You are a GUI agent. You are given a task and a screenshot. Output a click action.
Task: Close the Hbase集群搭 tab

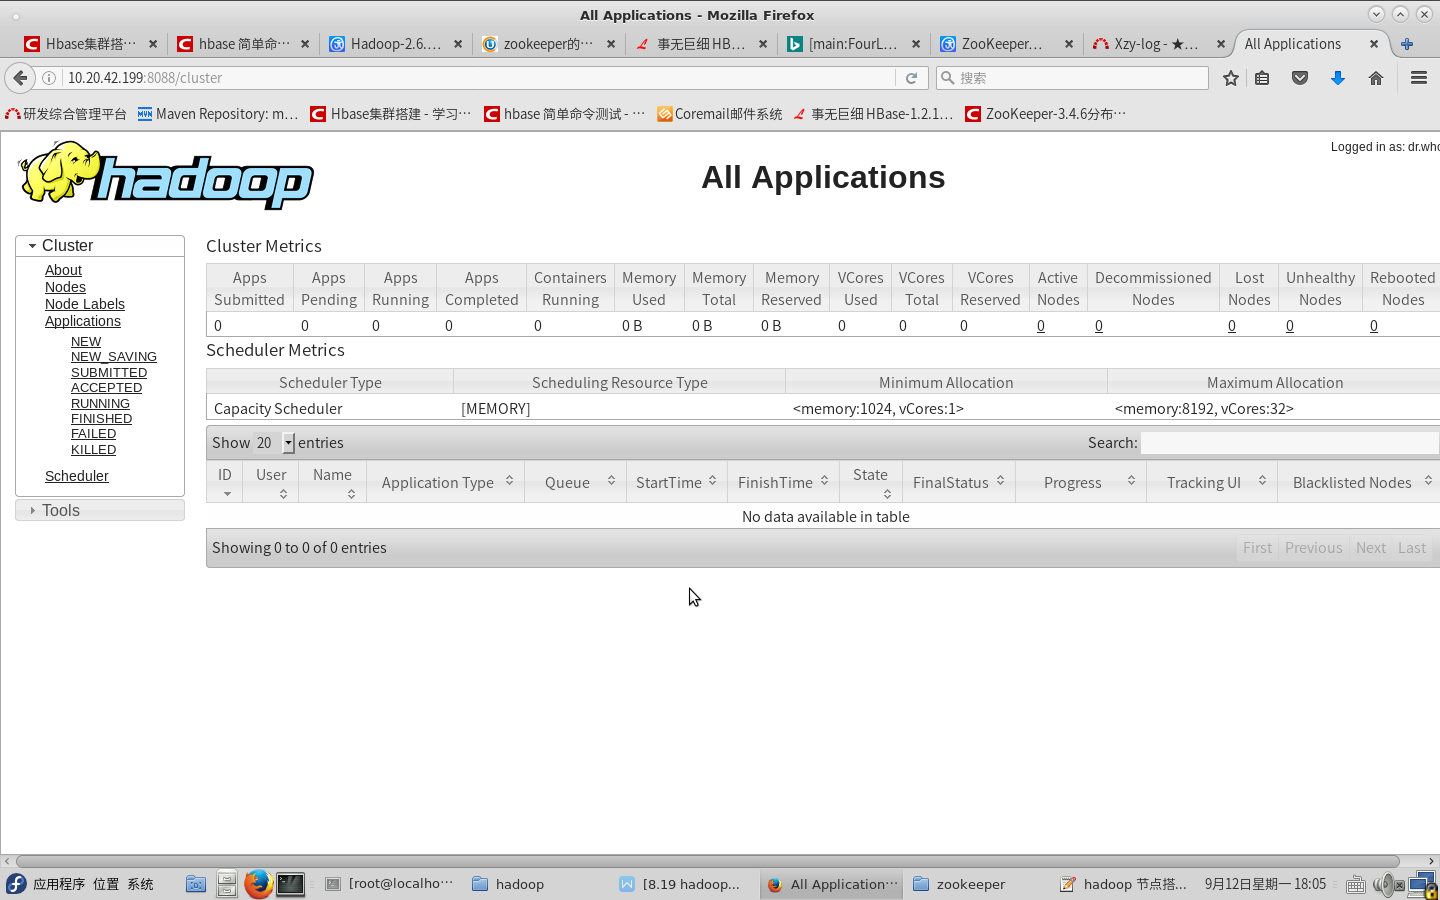[153, 44]
